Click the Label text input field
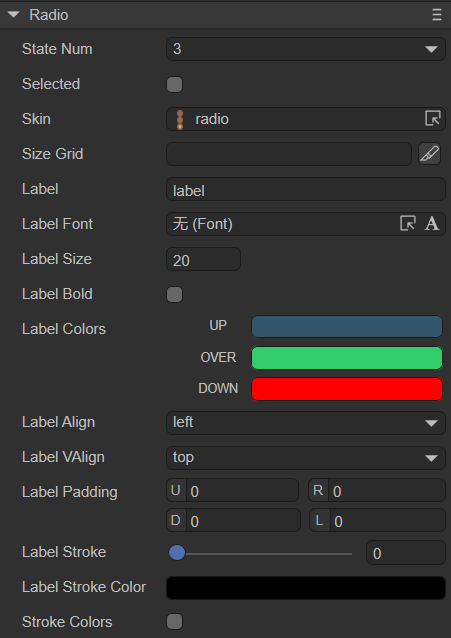Screen dimensions: 451x638 click(x=306, y=189)
